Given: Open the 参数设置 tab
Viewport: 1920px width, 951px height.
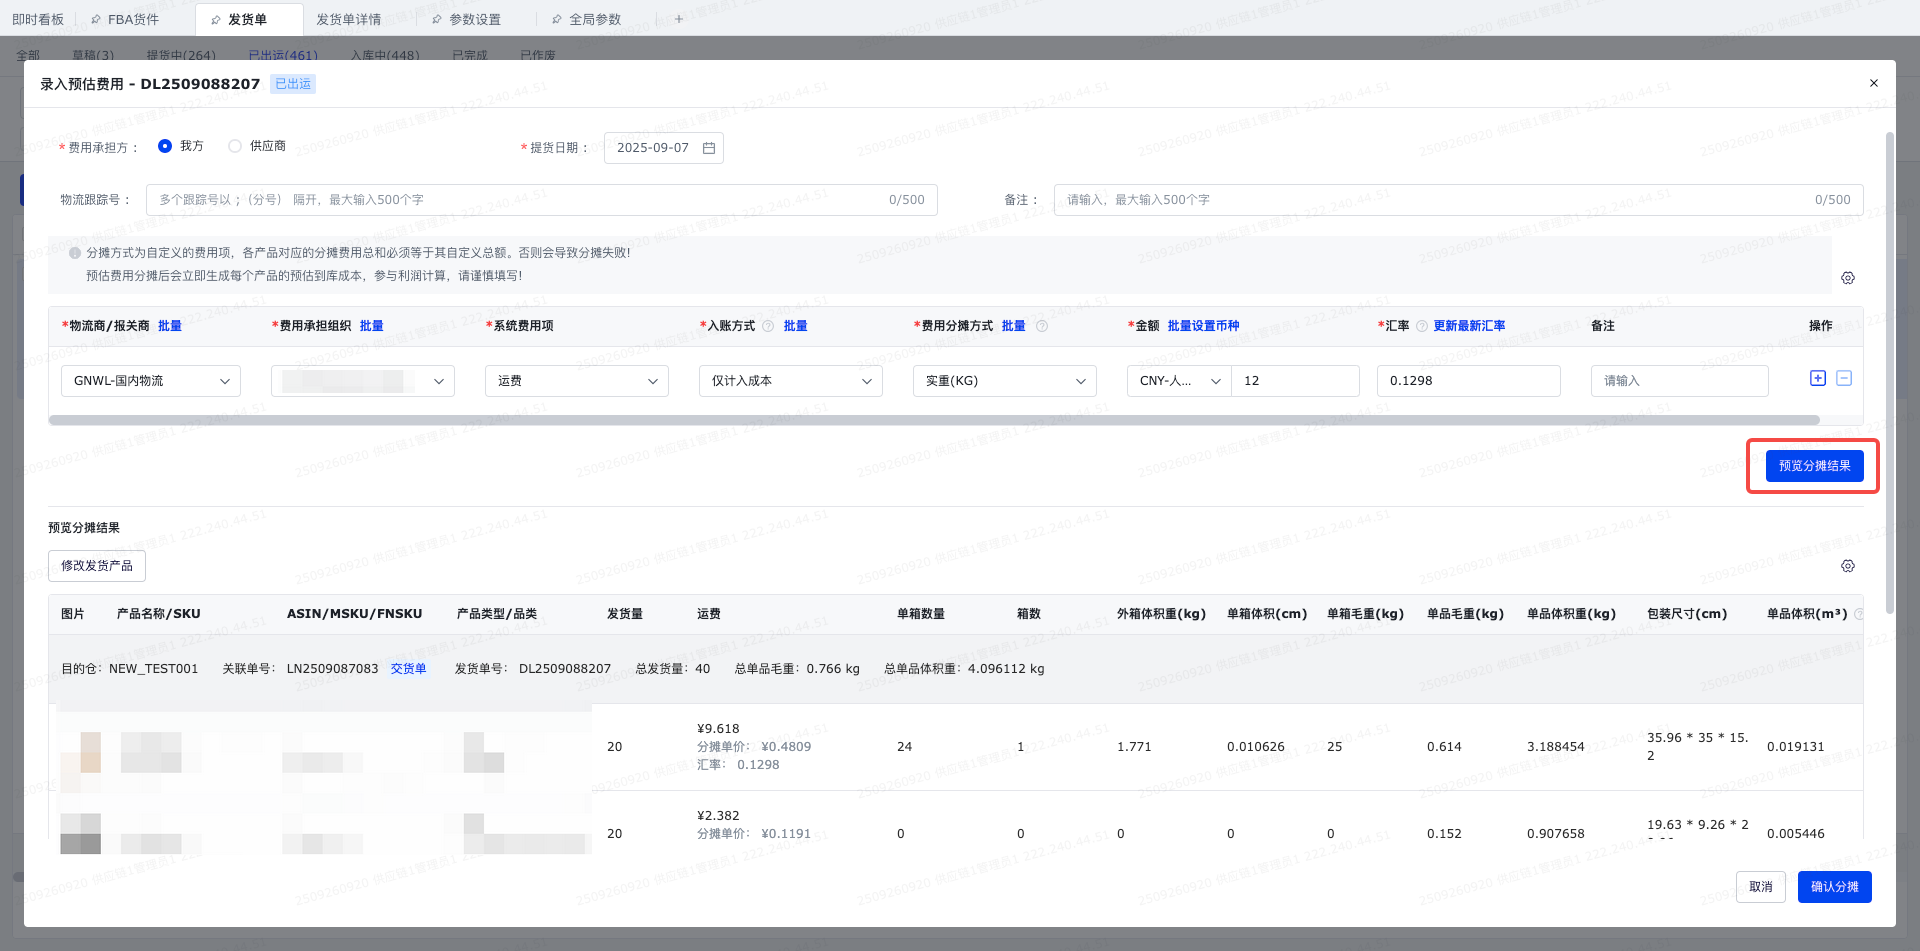Looking at the screenshot, I should click(x=474, y=19).
